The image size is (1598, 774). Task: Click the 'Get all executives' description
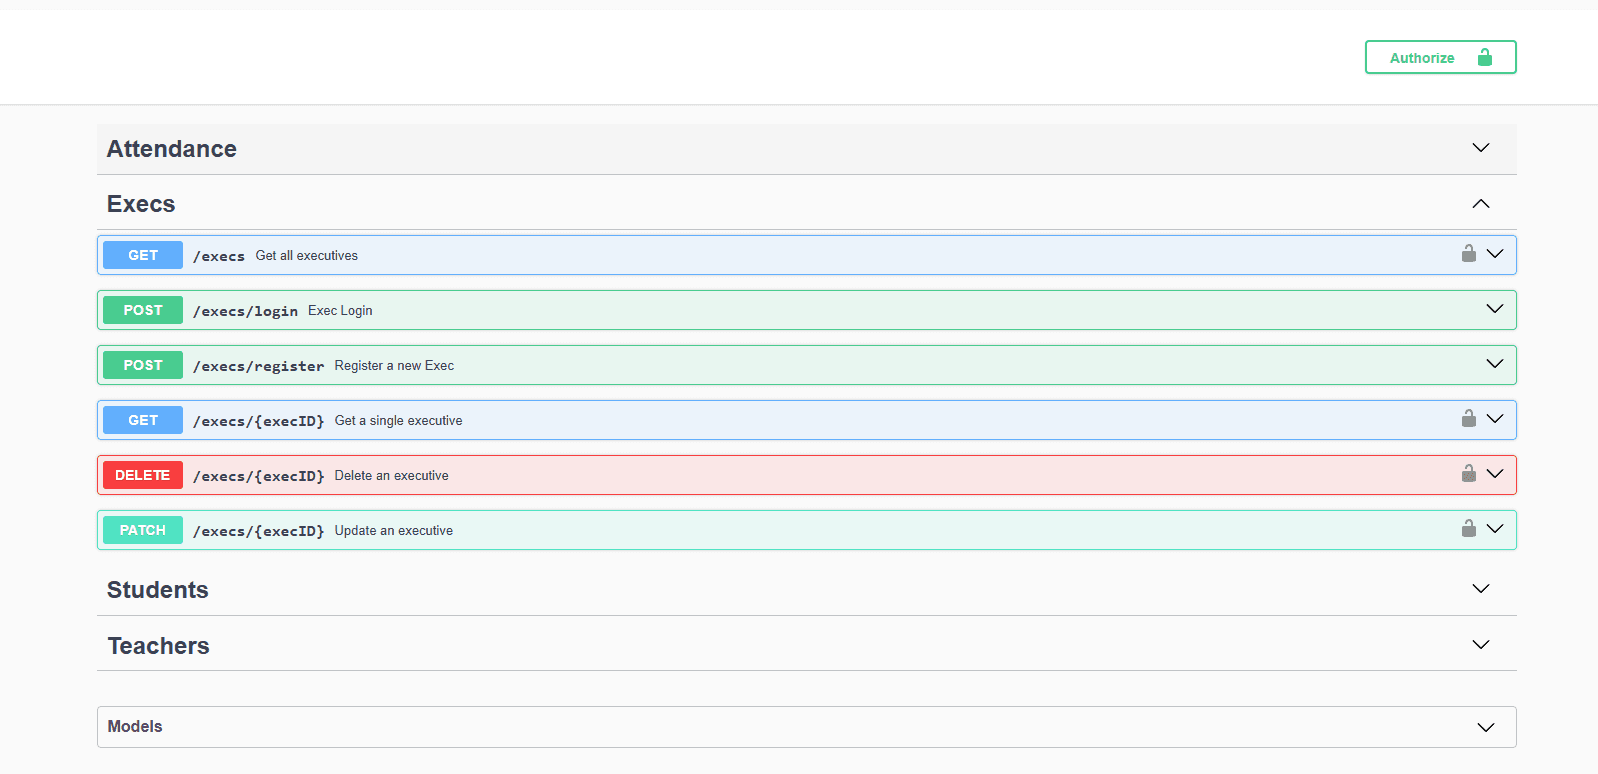coord(307,255)
